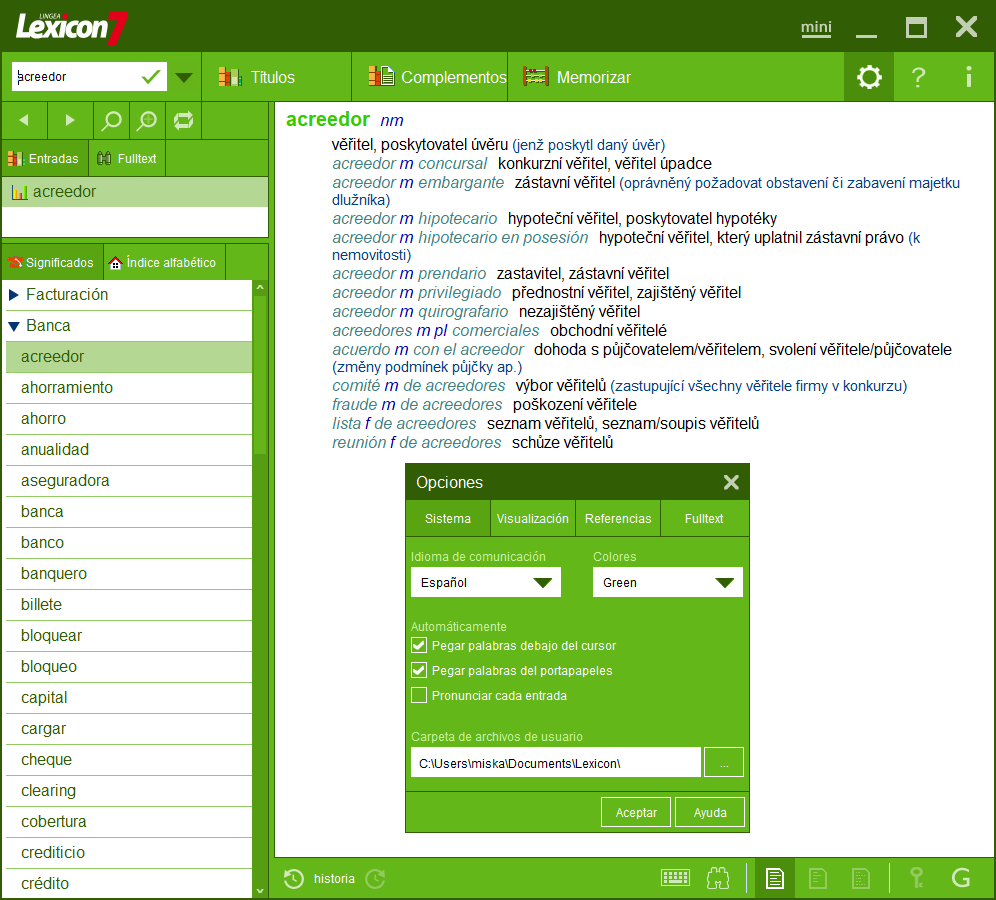Toggle Pegar palabras del portapapeles
This screenshot has width=996, height=900.
pos(419,670)
